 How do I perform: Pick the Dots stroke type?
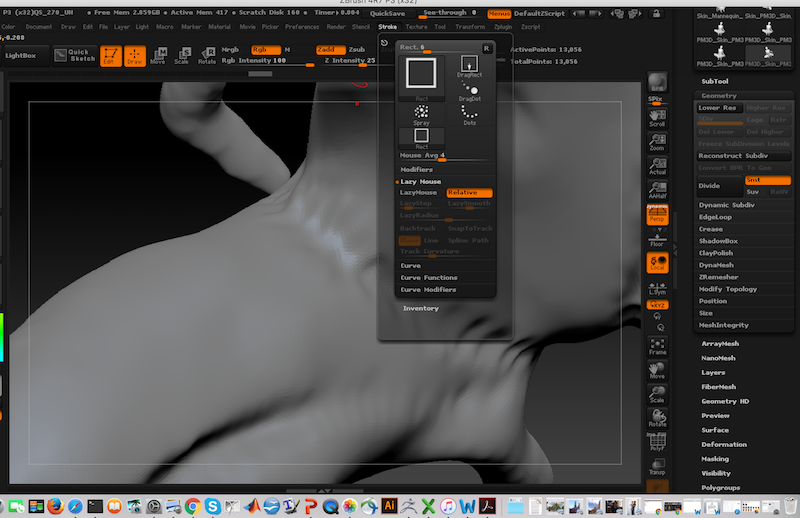coord(469,115)
